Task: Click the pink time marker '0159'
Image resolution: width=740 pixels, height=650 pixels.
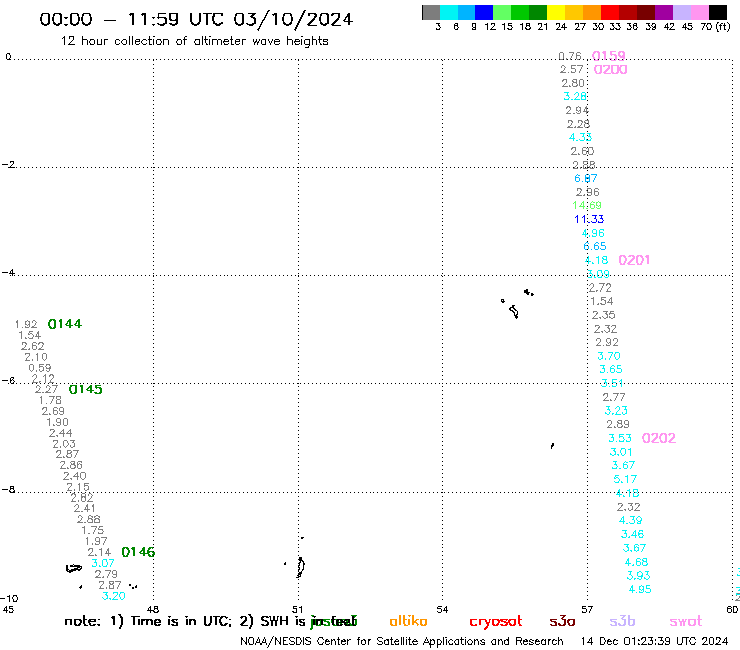Action: [609, 56]
